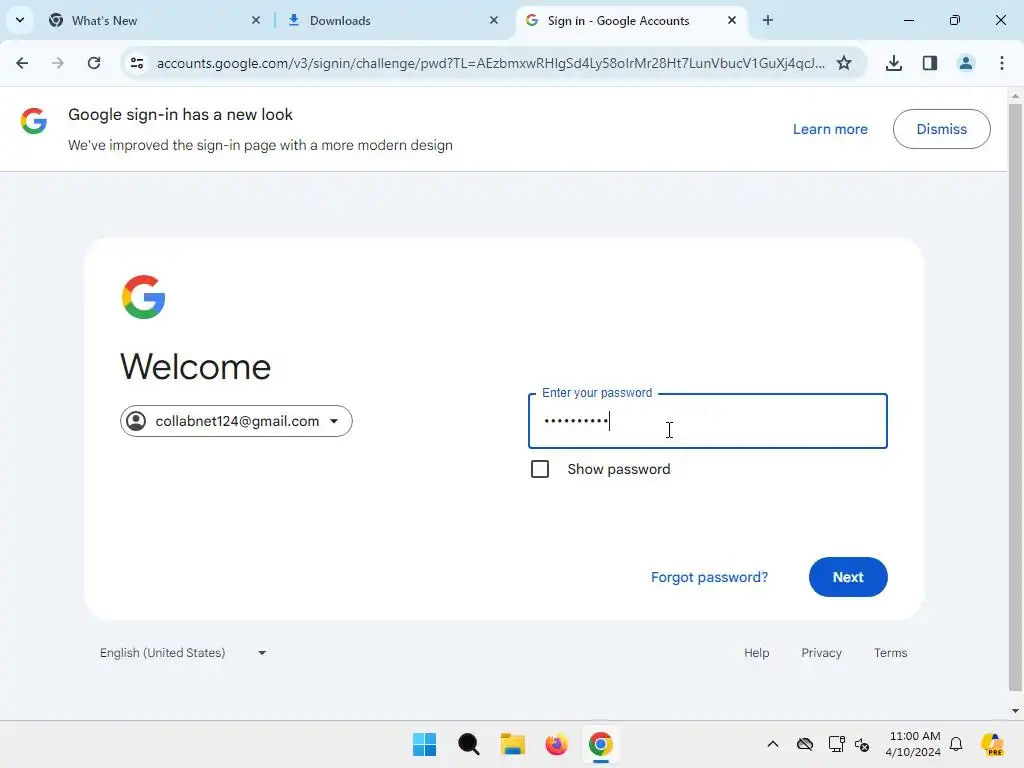Screen dimensions: 1024x768
Task: Open network display tray icon
Action: 836,744
